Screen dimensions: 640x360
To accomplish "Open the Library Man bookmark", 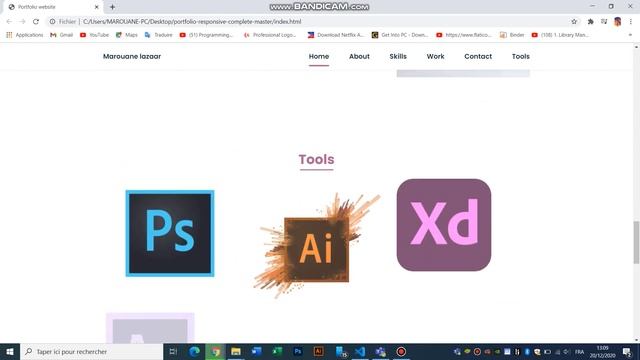I will (560, 35).
